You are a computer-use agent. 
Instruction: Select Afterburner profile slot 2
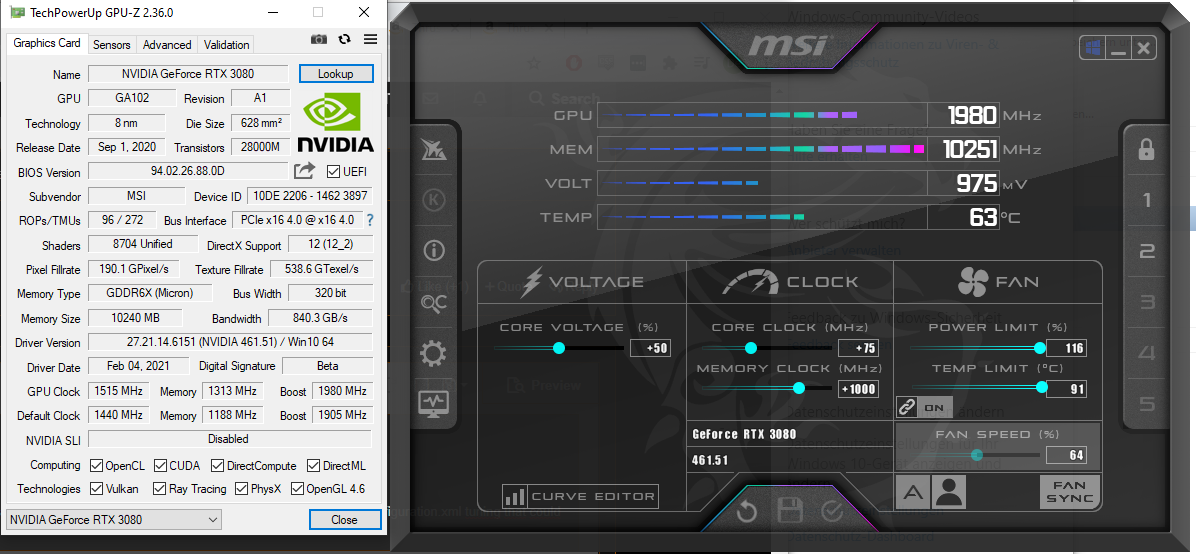click(x=1146, y=252)
